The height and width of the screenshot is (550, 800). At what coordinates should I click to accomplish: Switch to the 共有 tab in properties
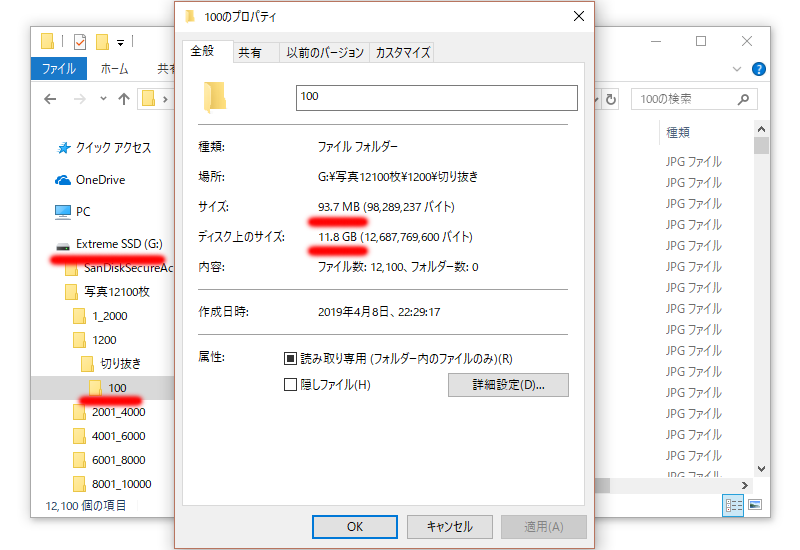tap(249, 53)
